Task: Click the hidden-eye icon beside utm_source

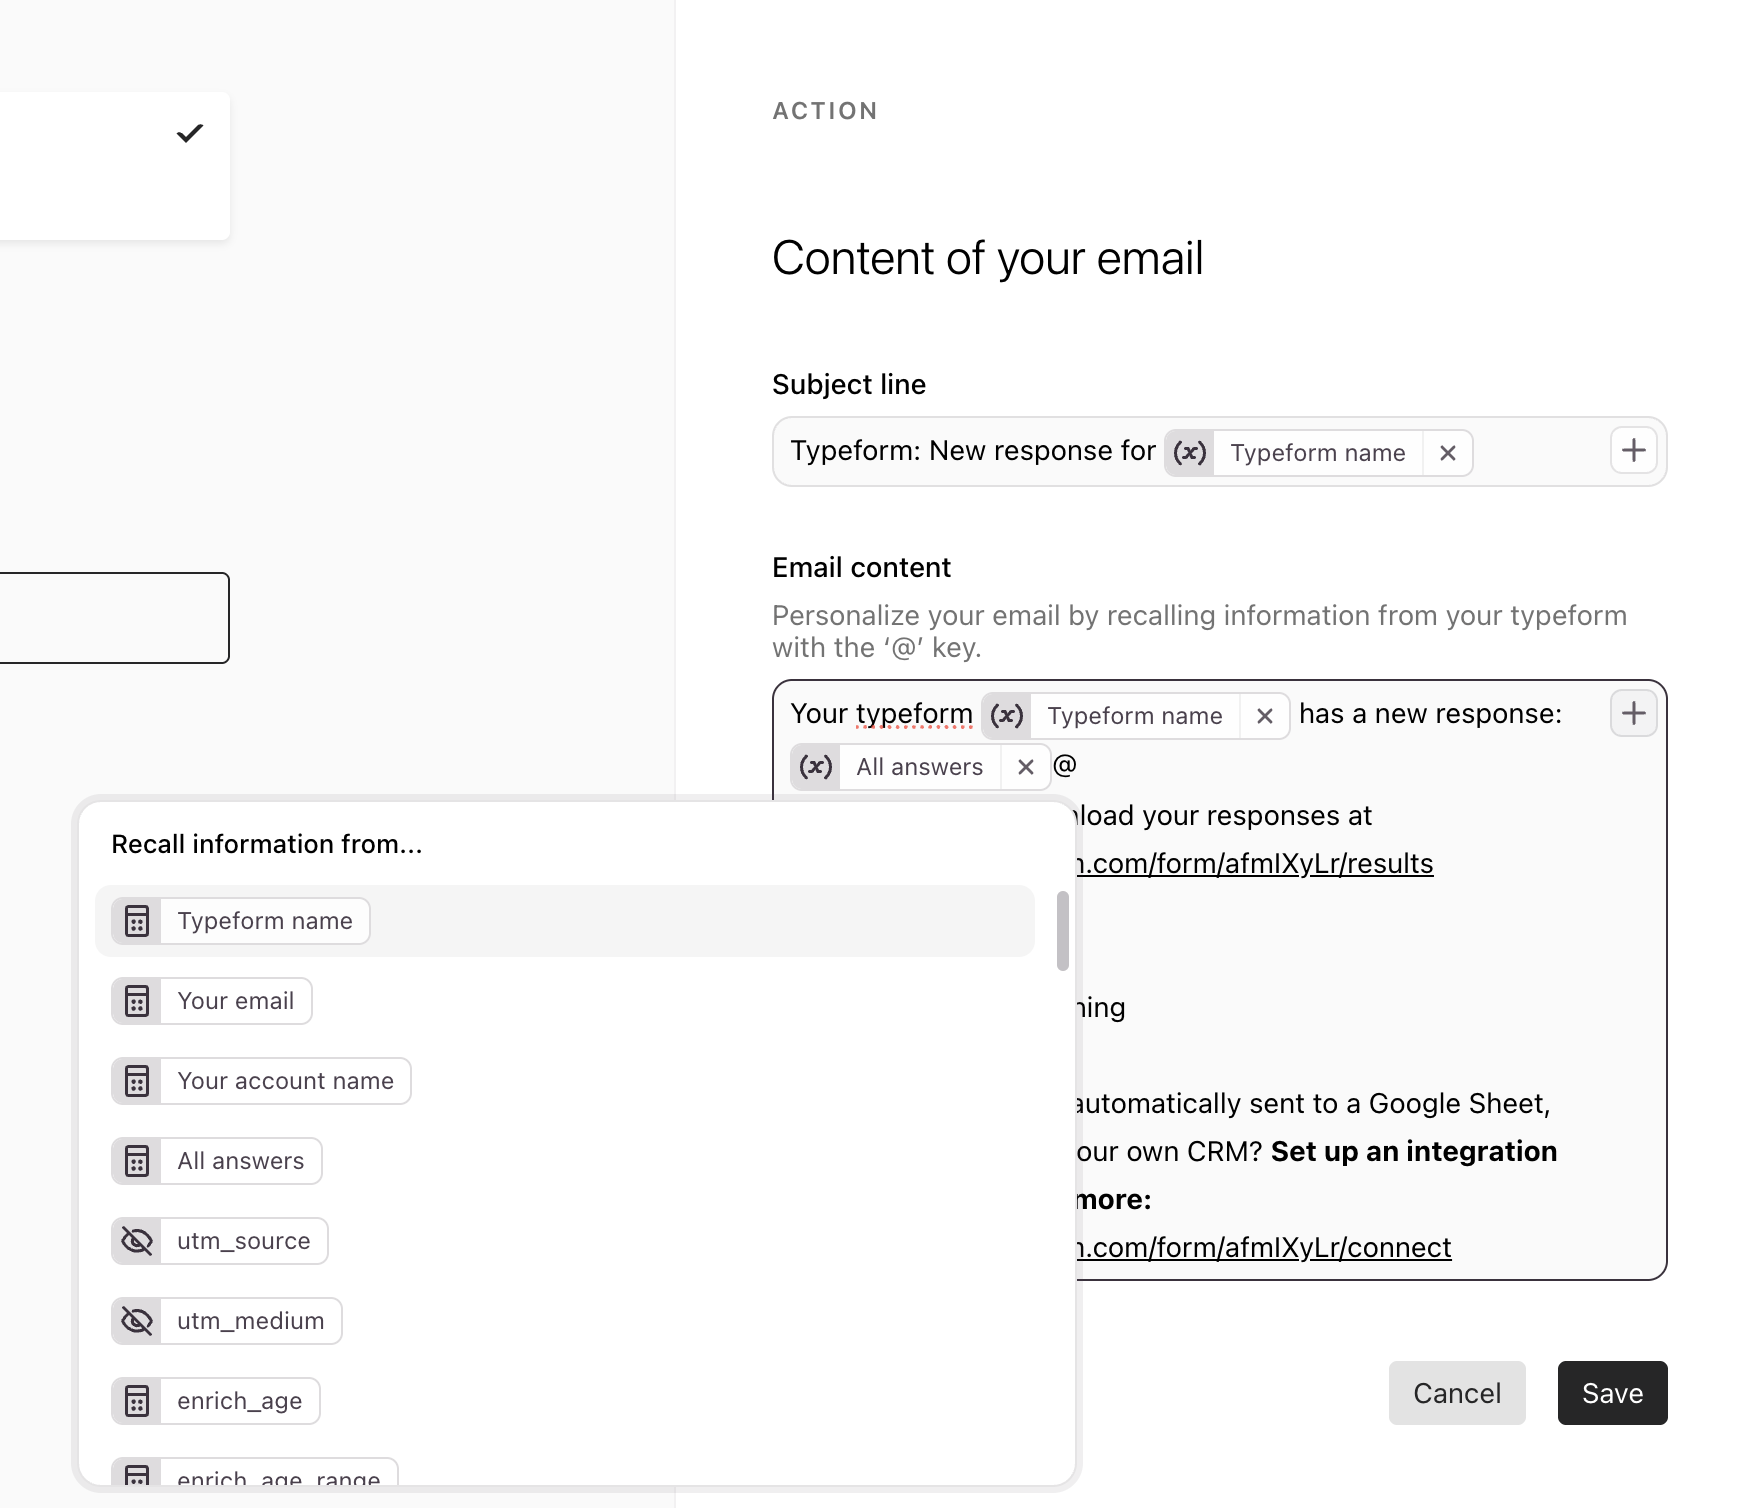Action: [x=137, y=1241]
